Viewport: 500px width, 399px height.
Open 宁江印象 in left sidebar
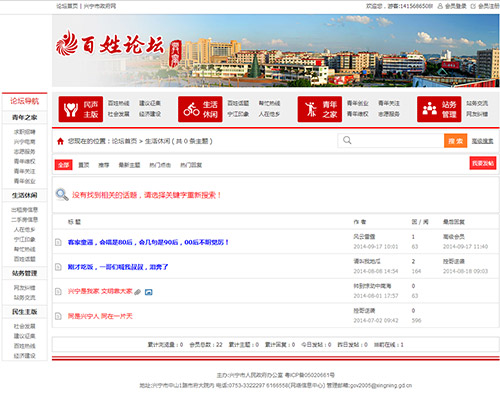pyautogui.click(x=25, y=239)
